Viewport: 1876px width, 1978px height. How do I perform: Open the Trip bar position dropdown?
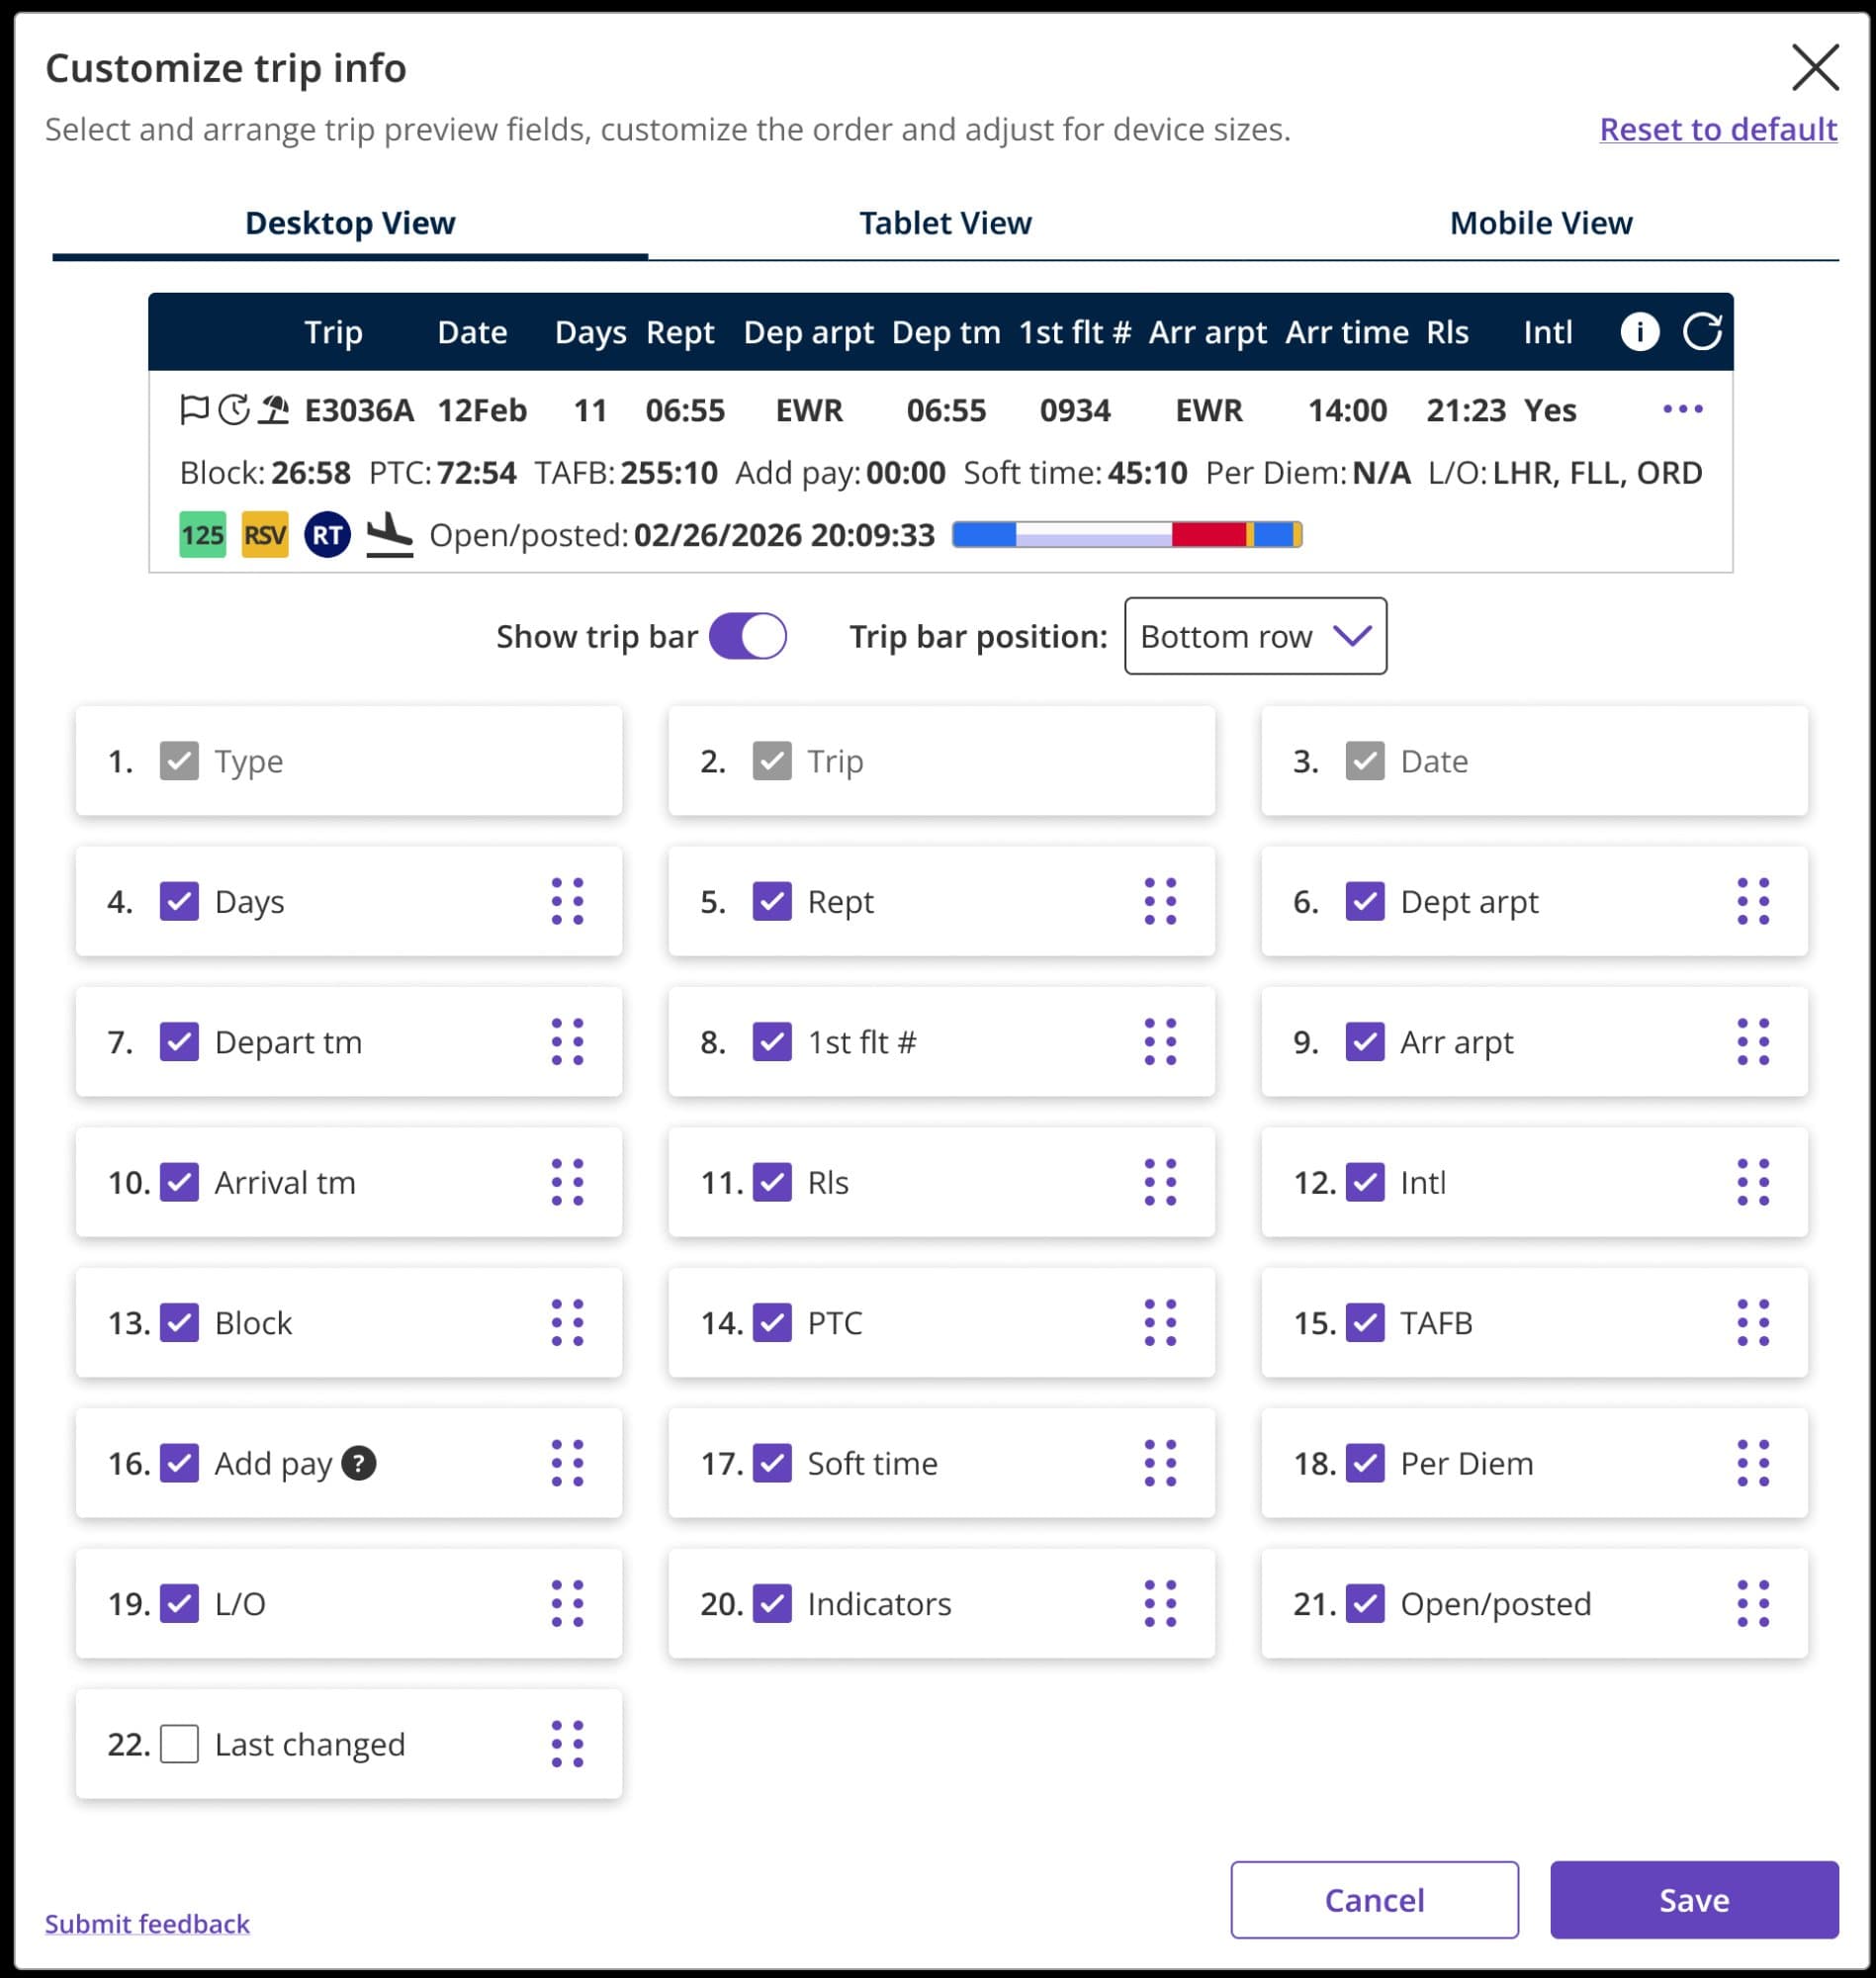click(1254, 635)
